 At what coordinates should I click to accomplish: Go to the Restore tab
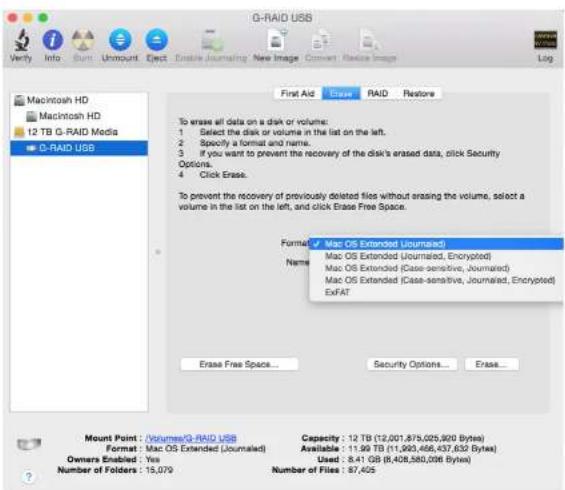[x=419, y=94]
